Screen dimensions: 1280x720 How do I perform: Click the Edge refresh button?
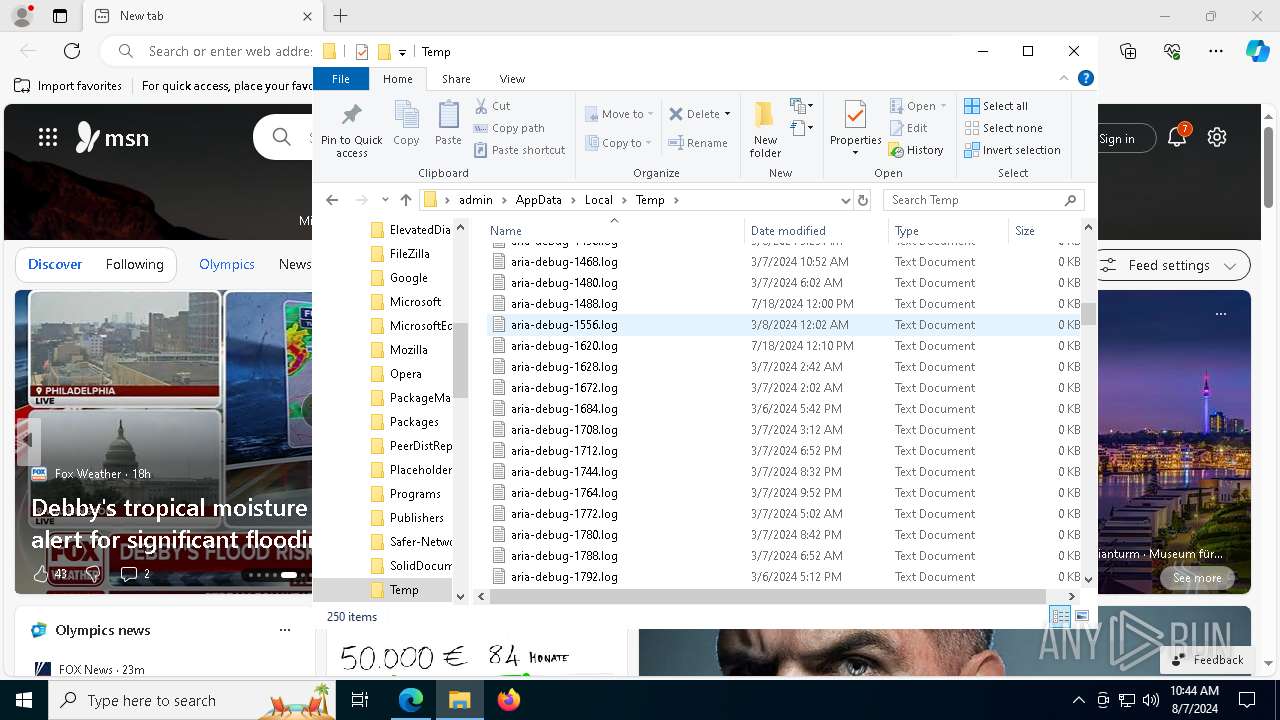pyautogui.click(x=72, y=51)
